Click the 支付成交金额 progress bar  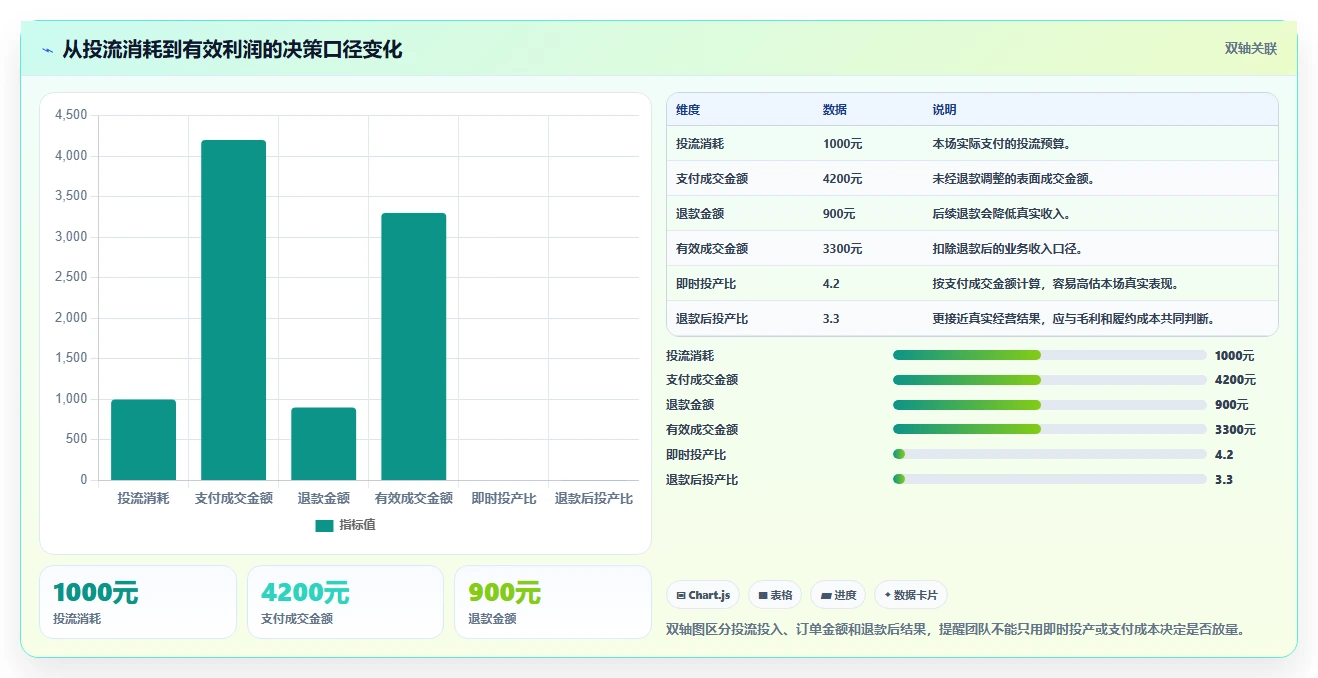(1049, 380)
